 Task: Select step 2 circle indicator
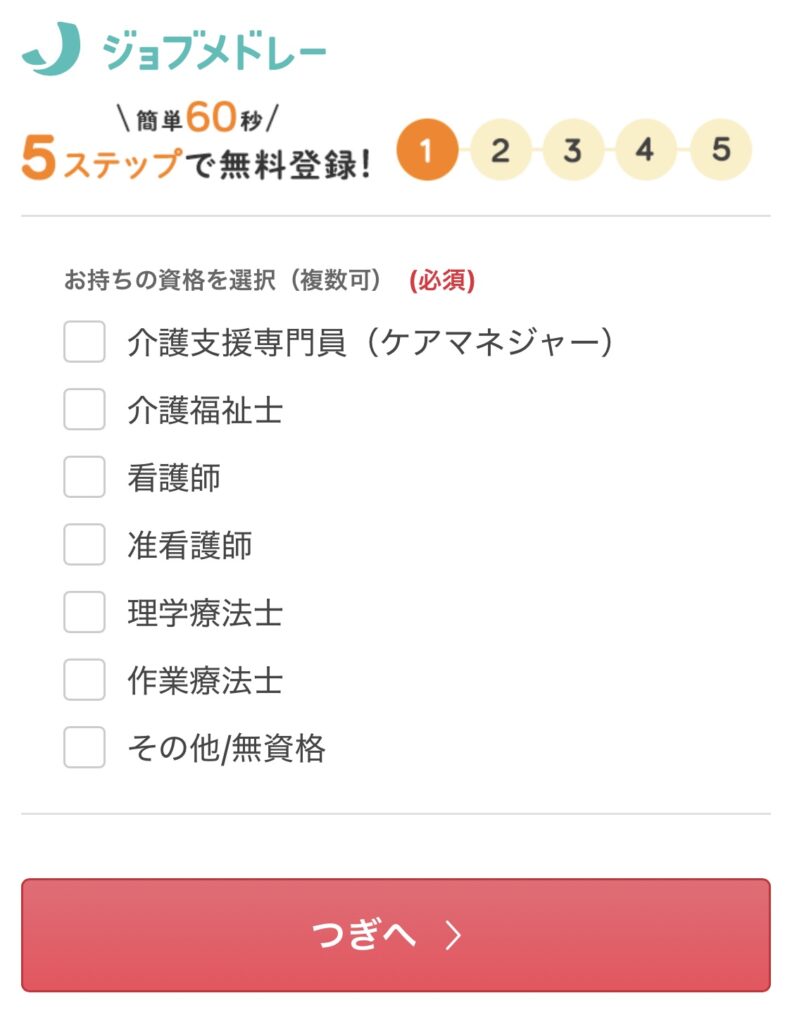click(x=500, y=150)
